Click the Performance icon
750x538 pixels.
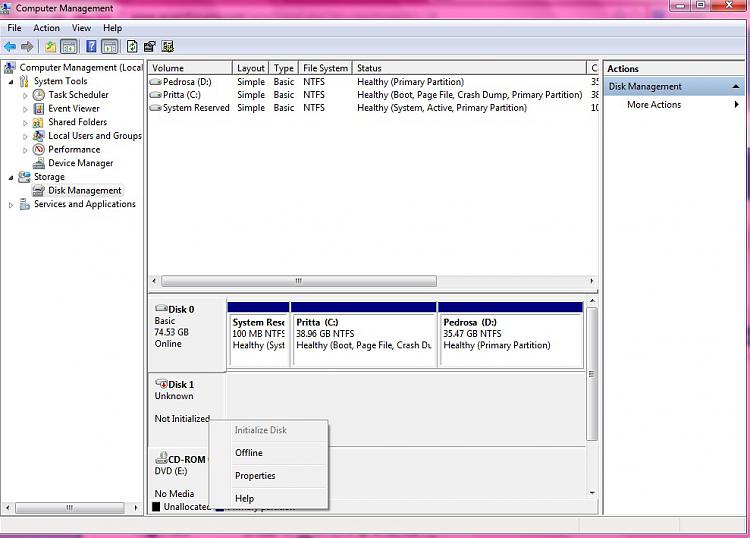coord(39,150)
